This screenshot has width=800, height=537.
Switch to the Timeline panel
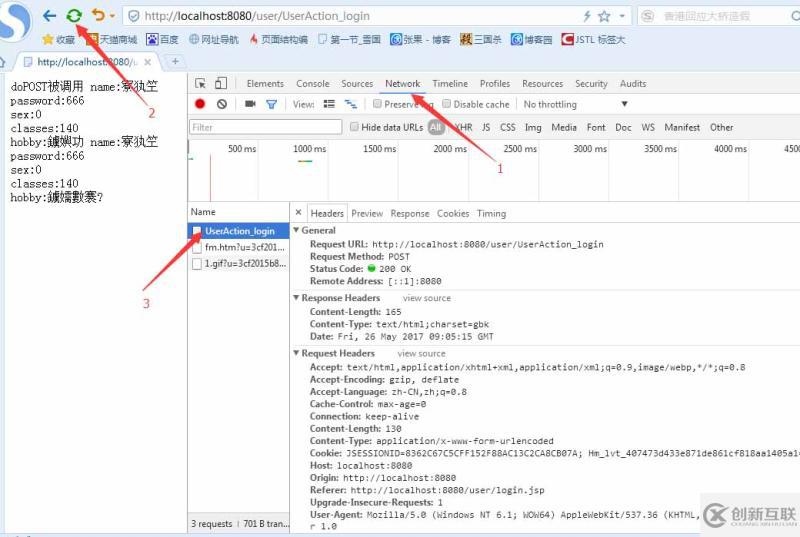pos(450,84)
